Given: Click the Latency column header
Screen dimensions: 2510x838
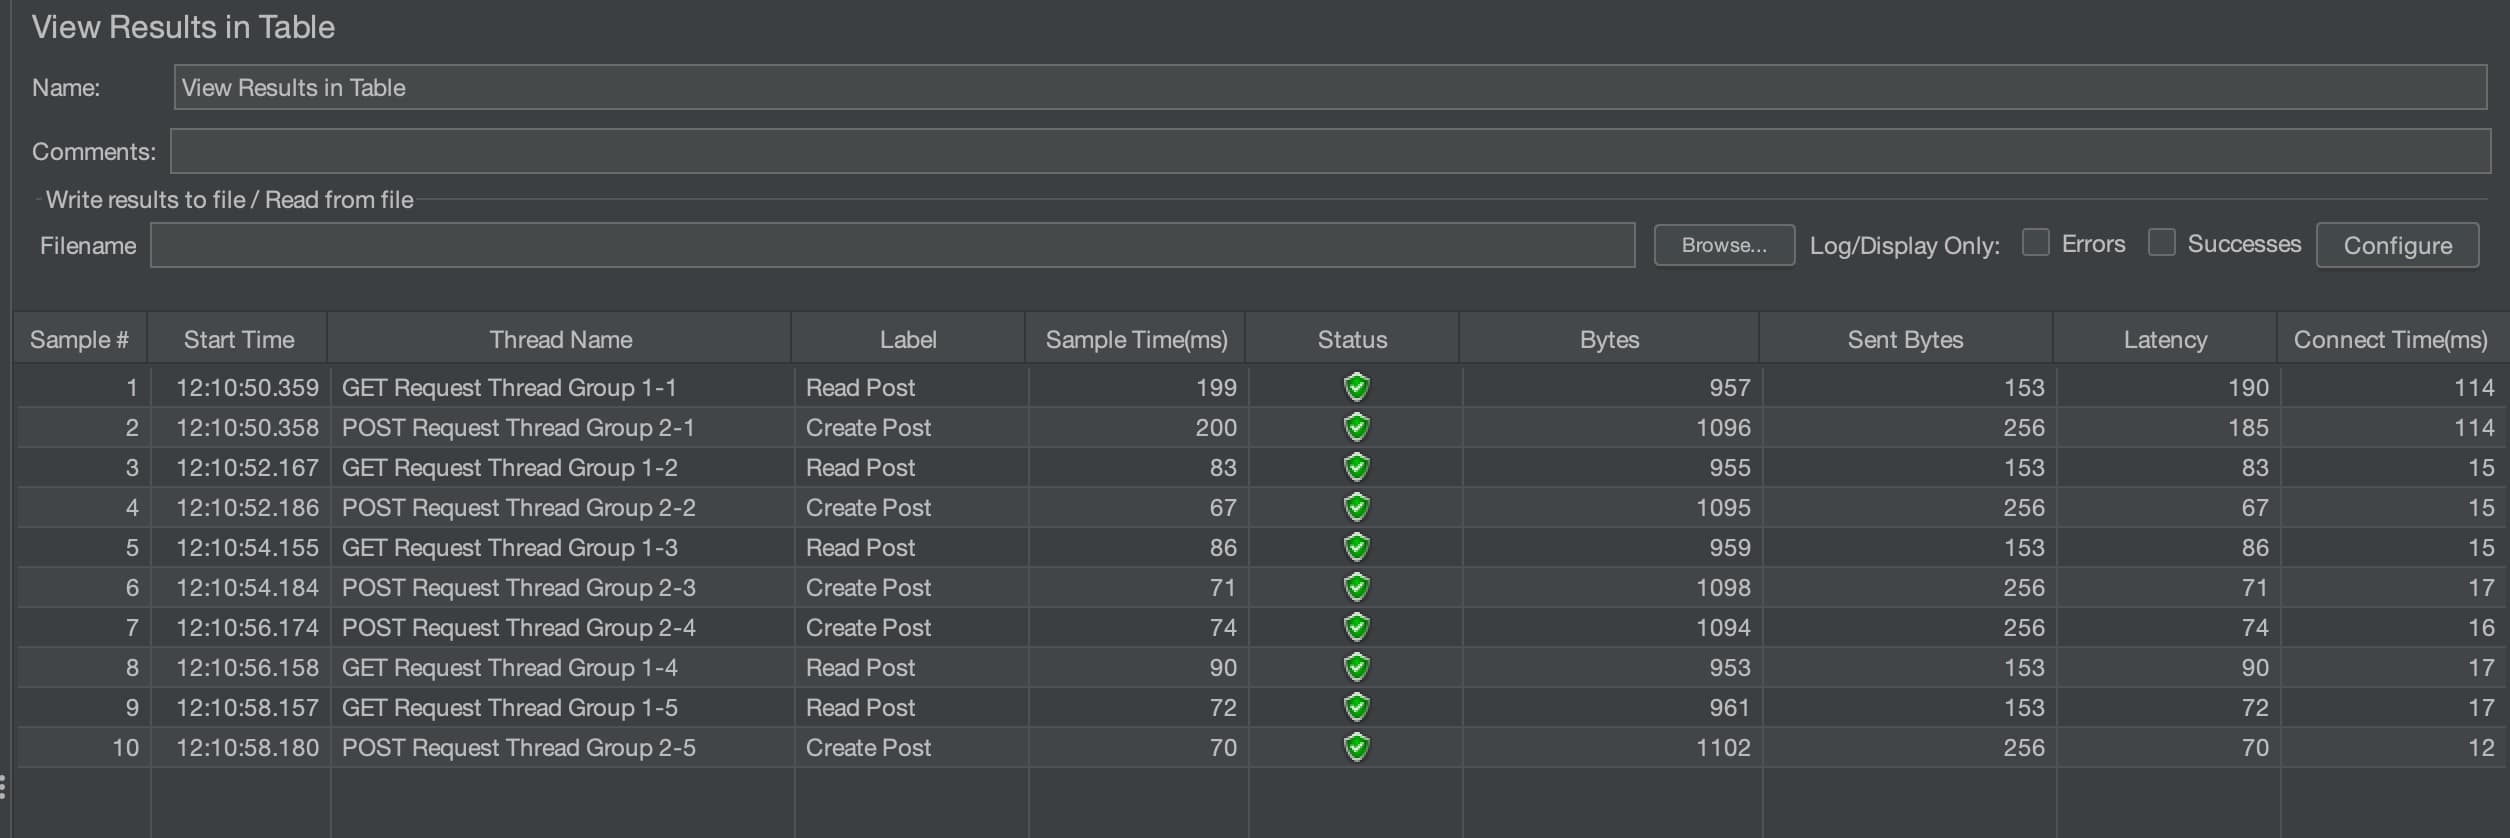Looking at the screenshot, I should click(x=2165, y=339).
